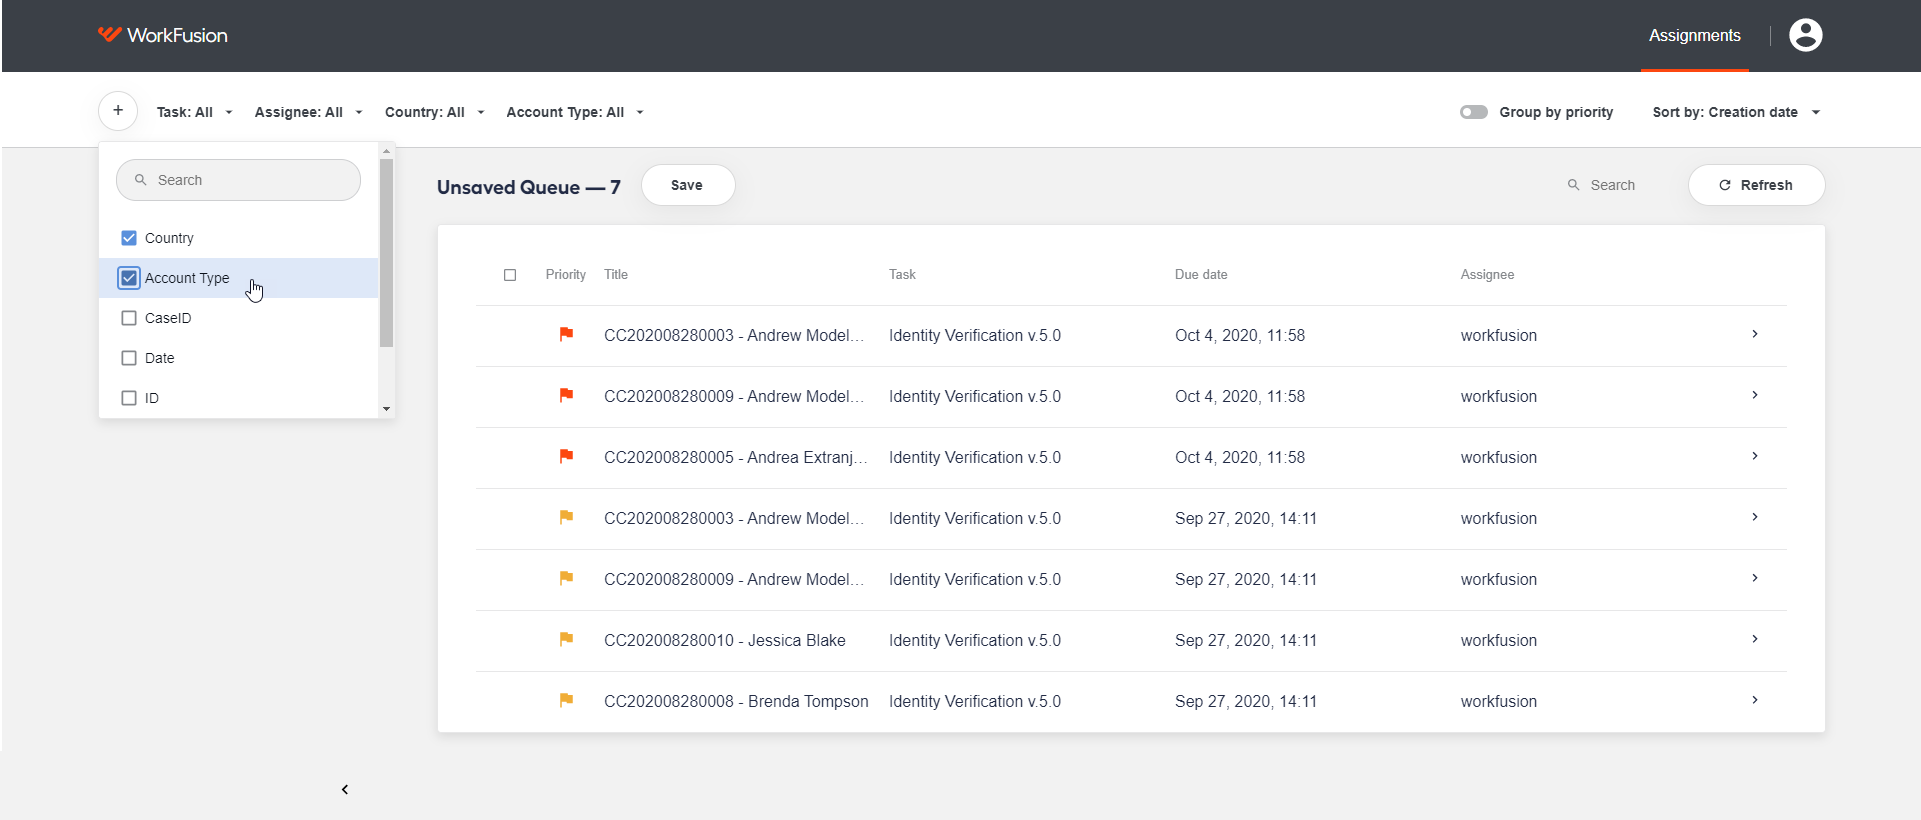Expand orange-flagged CC202008280003 row with its arrow
Viewport: 1921px width, 820px height.
(1755, 517)
